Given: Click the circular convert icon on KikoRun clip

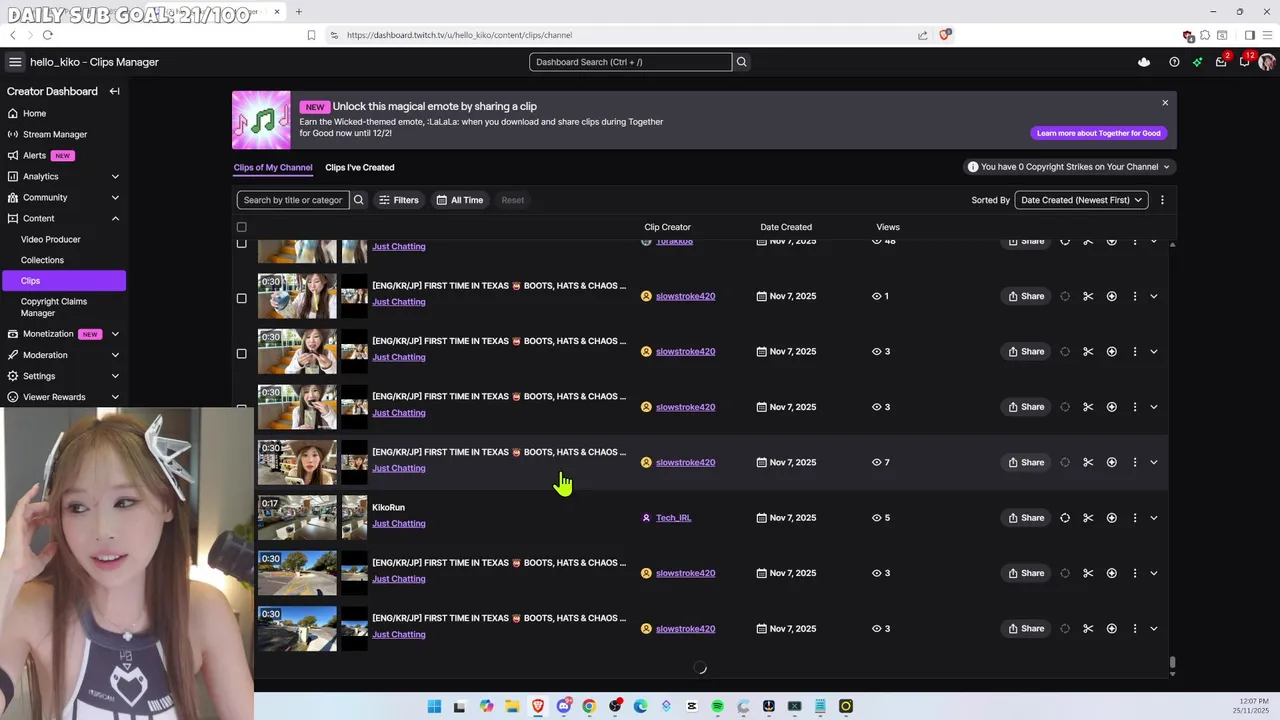Looking at the screenshot, I should (x=1065, y=518).
